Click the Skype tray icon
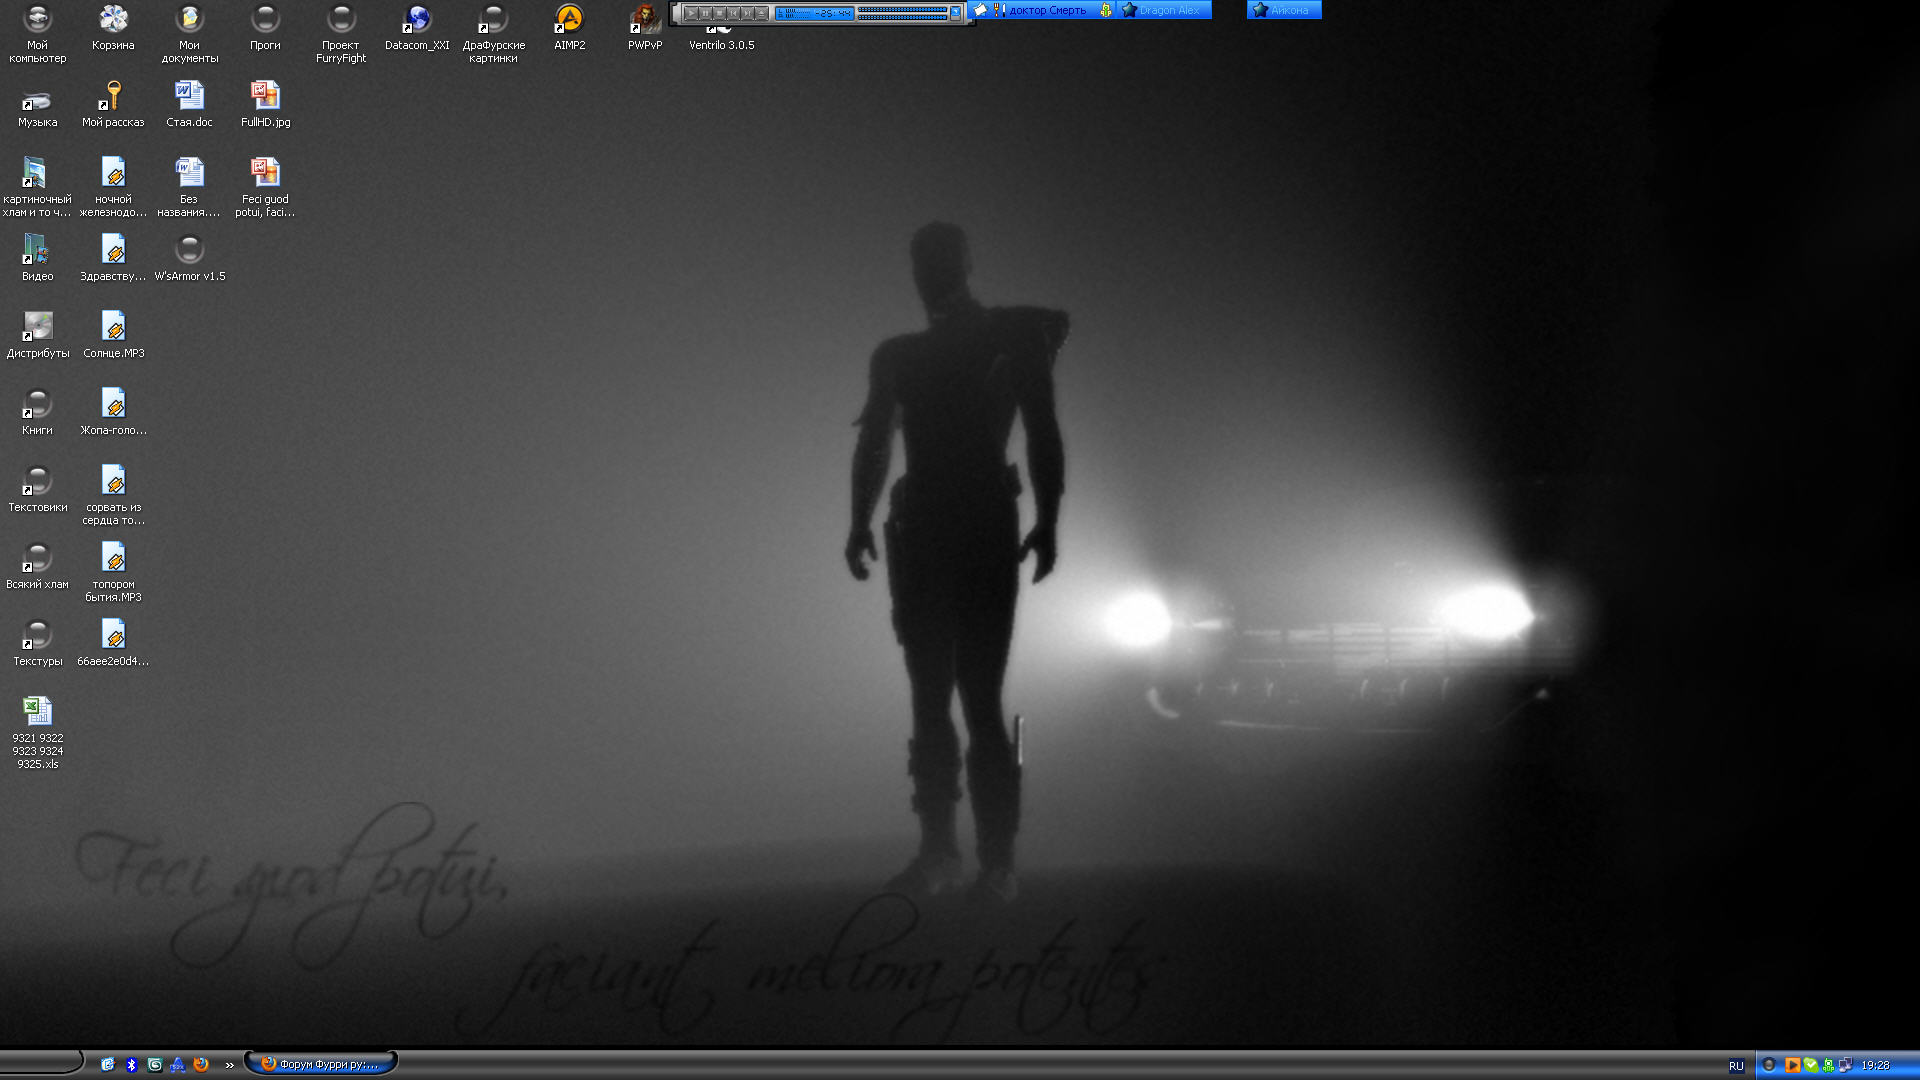This screenshot has height=1080, width=1920. (x=1811, y=1065)
